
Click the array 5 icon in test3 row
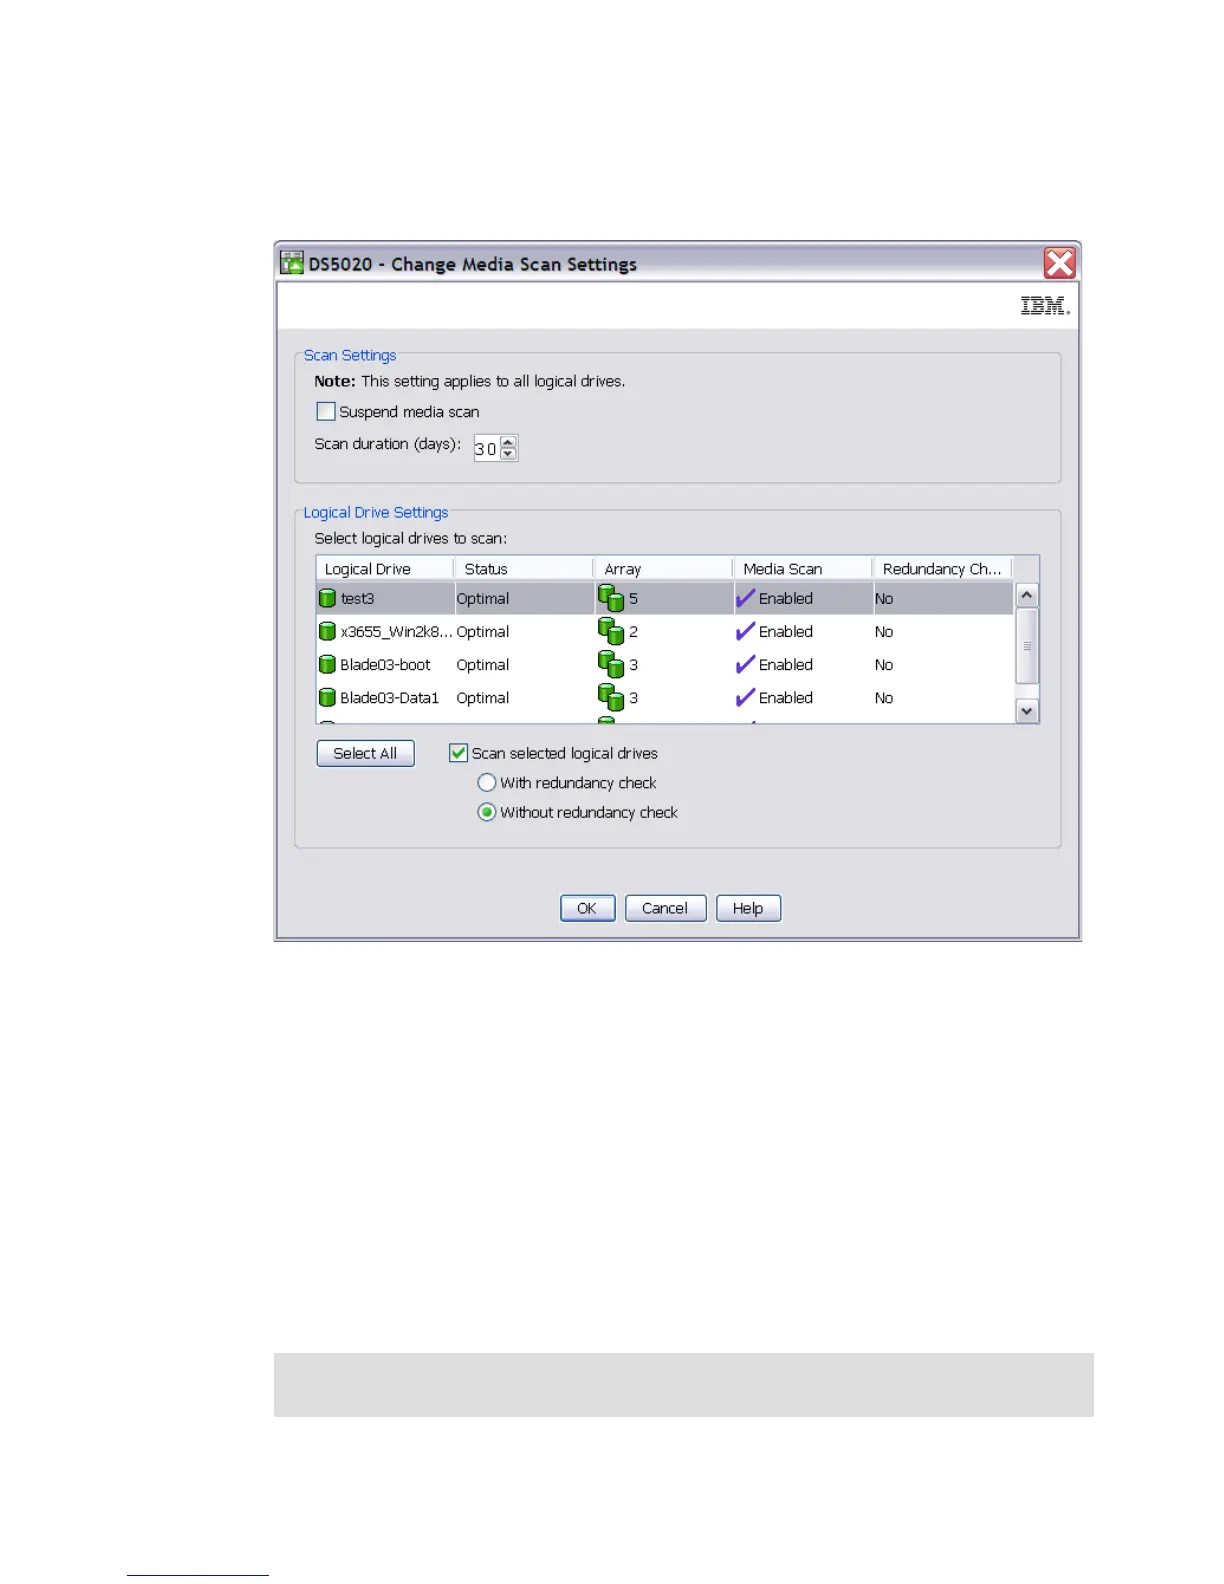point(611,598)
